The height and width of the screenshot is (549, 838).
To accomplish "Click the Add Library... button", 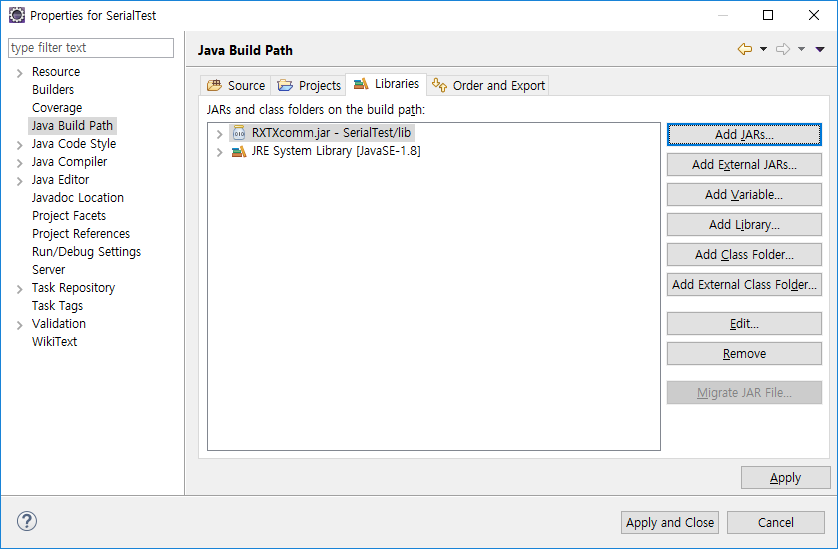I will coord(744,224).
